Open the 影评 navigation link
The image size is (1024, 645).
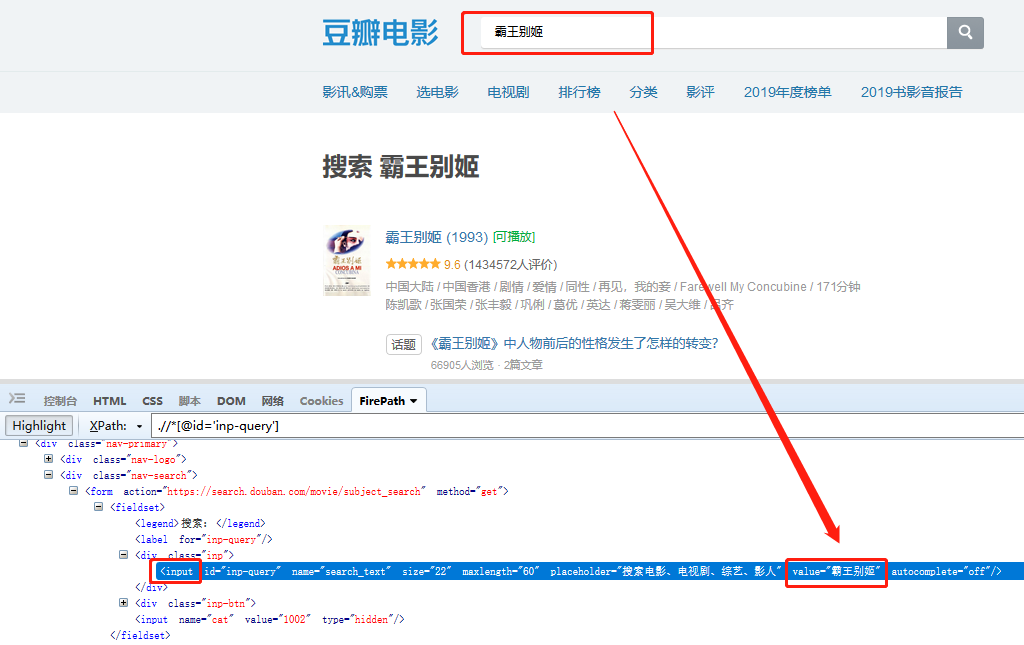point(700,92)
